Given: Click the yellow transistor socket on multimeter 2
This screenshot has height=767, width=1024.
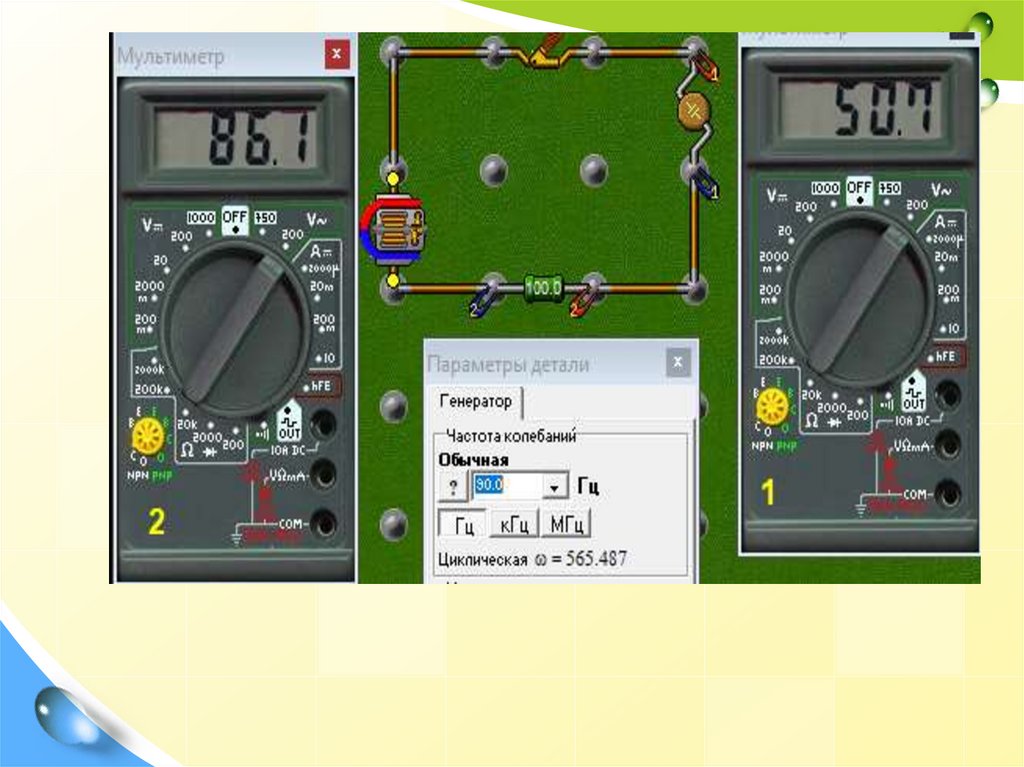Looking at the screenshot, I should (x=148, y=436).
